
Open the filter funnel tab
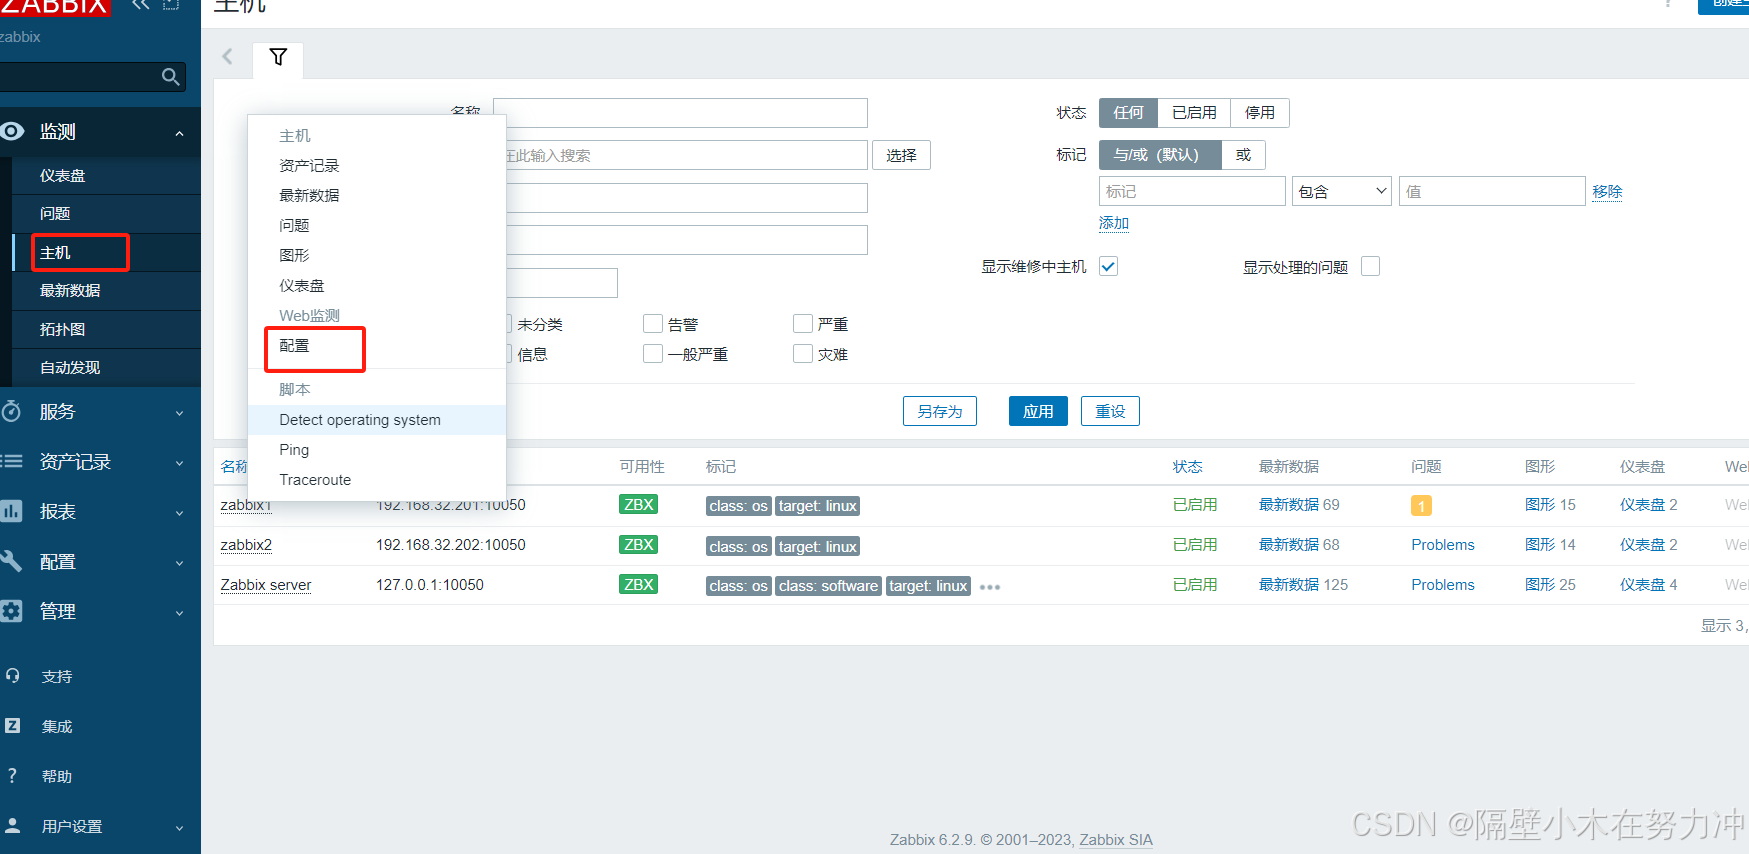(278, 57)
